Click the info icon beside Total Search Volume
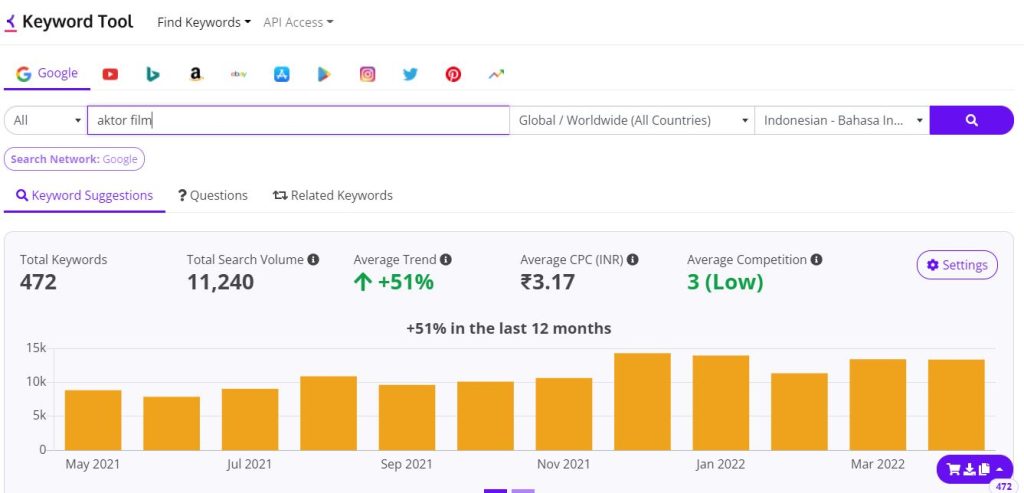Viewport: 1024px width, 493px height. 313,260
